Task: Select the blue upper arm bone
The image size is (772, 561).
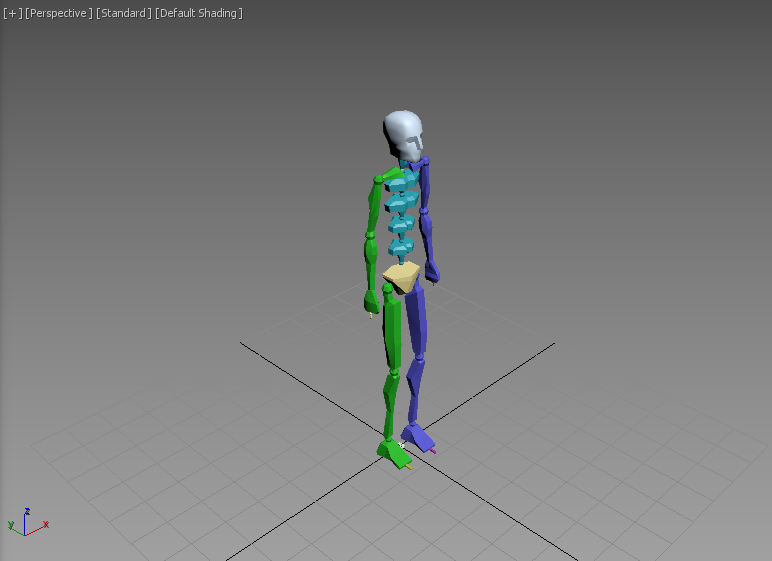Action: (x=424, y=186)
